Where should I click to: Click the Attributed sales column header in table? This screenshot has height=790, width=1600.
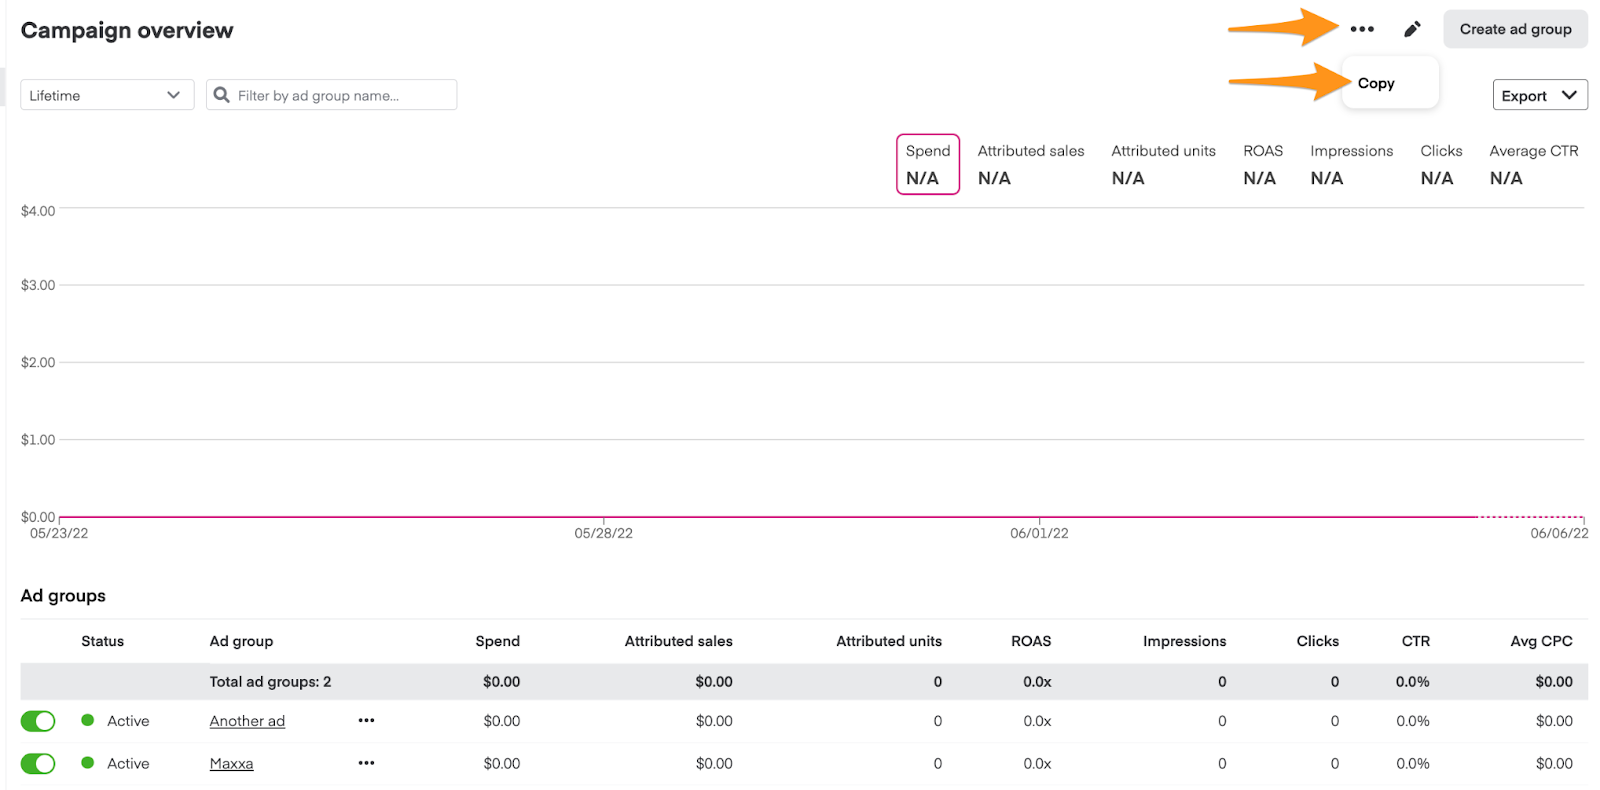(x=678, y=641)
